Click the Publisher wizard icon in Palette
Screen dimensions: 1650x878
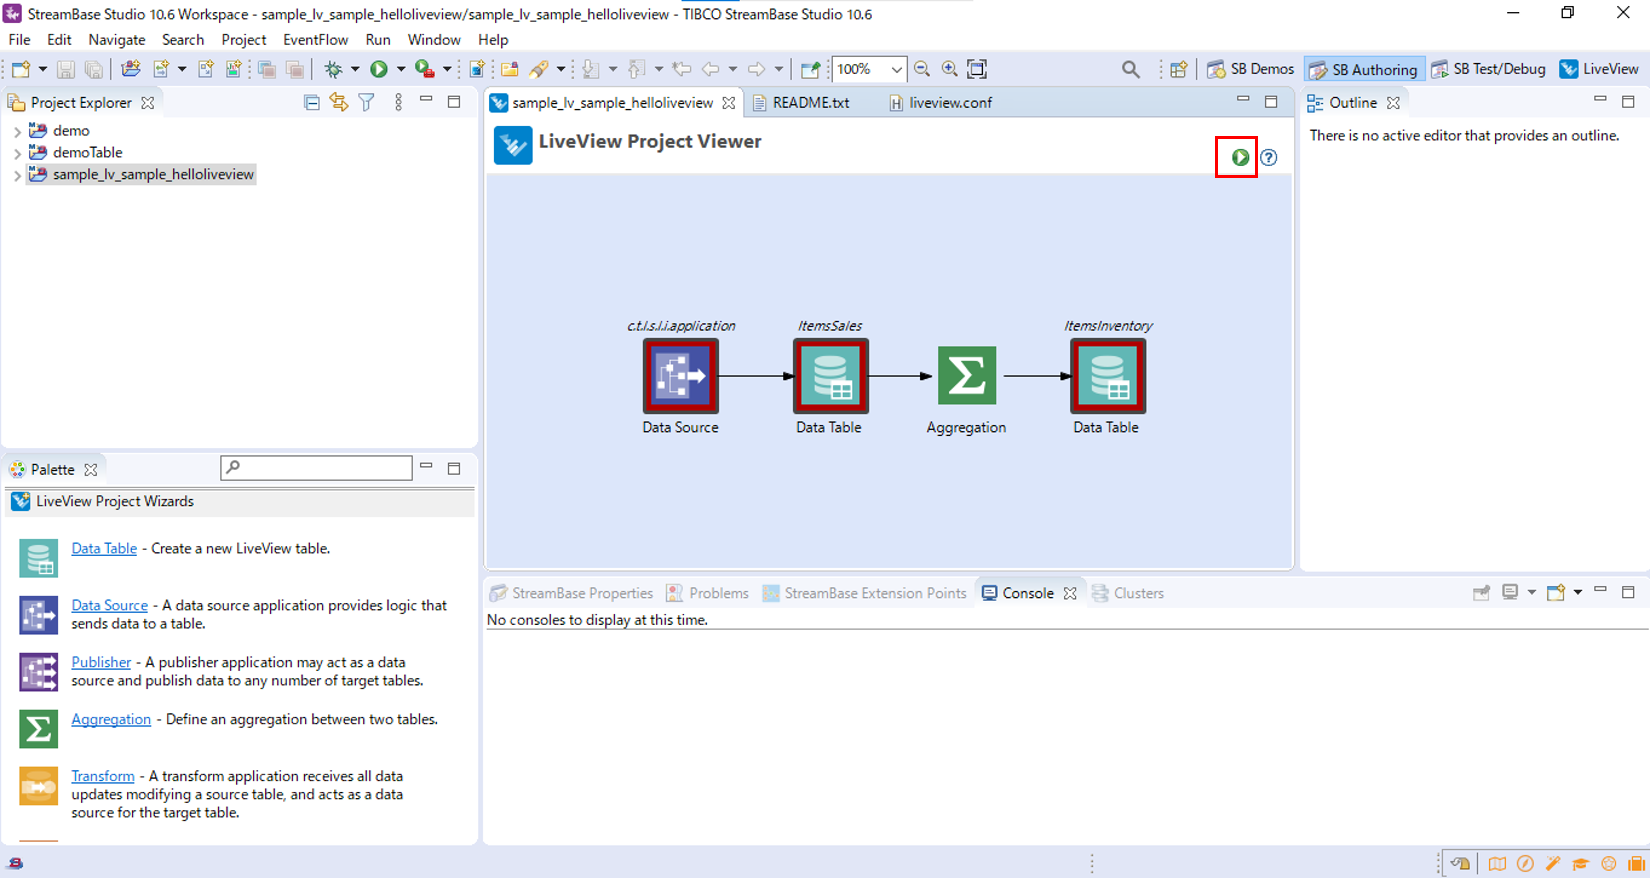(x=38, y=672)
